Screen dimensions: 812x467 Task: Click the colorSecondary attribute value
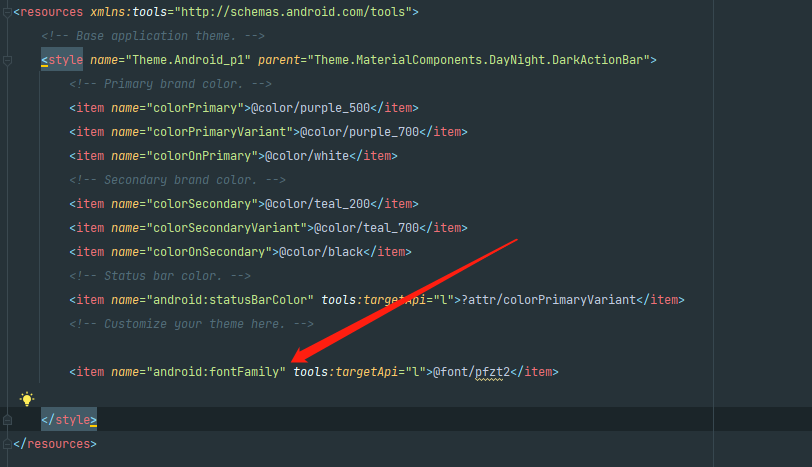pos(202,204)
